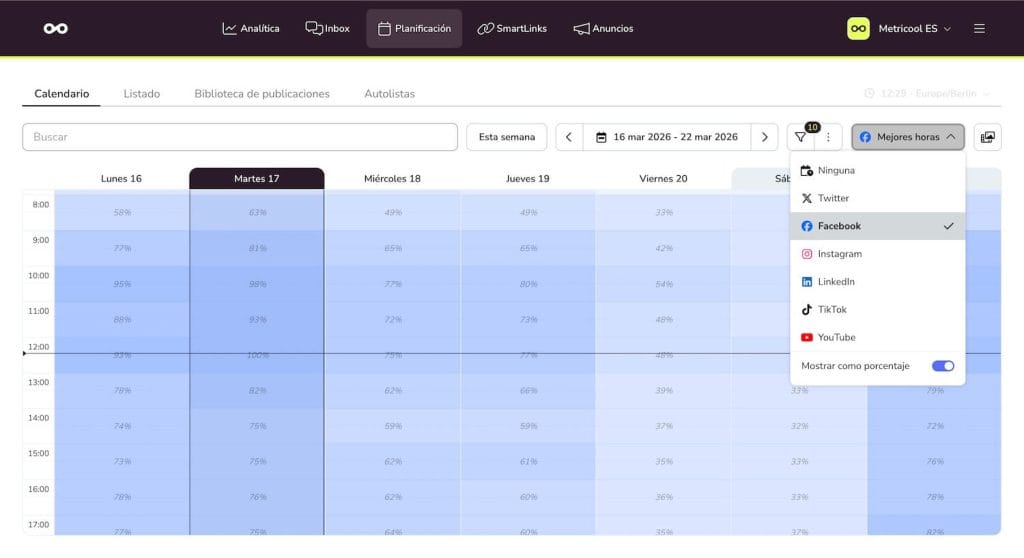Open the hamburger menu icon
This screenshot has width=1024, height=558.
tap(979, 28)
